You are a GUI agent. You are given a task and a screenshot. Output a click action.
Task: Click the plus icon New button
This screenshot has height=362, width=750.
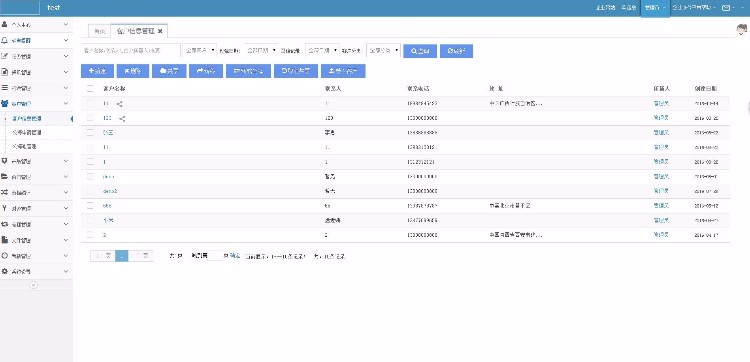pos(97,71)
